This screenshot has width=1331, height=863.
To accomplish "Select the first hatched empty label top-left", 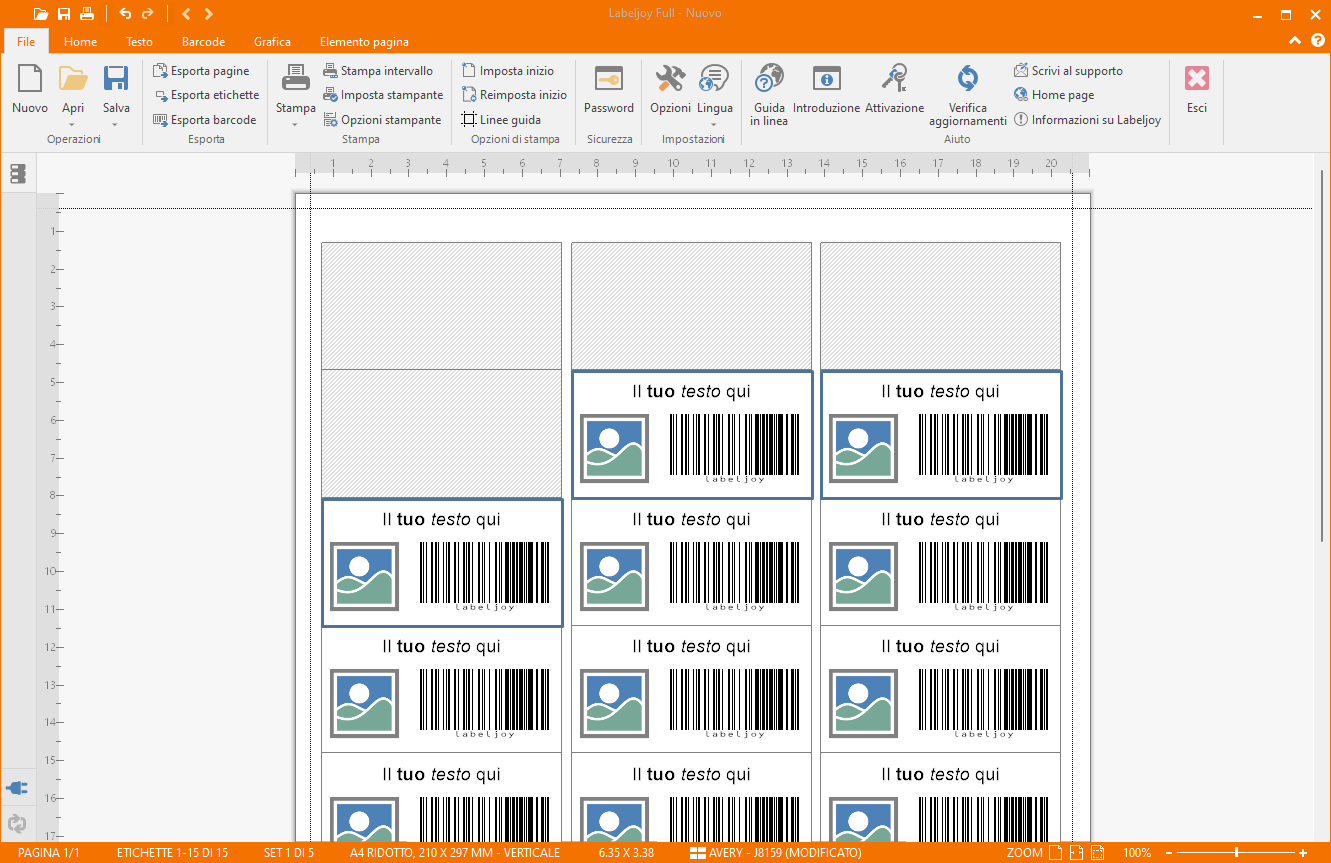I will [442, 306].
